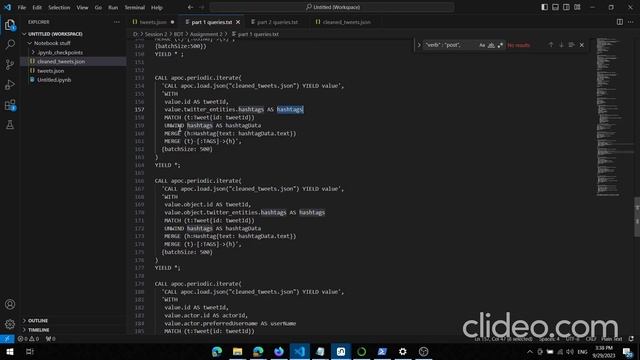The image size is (640, 360).
Task: Collapse the Notebook stuff folder
Action: tap(30, 43)
